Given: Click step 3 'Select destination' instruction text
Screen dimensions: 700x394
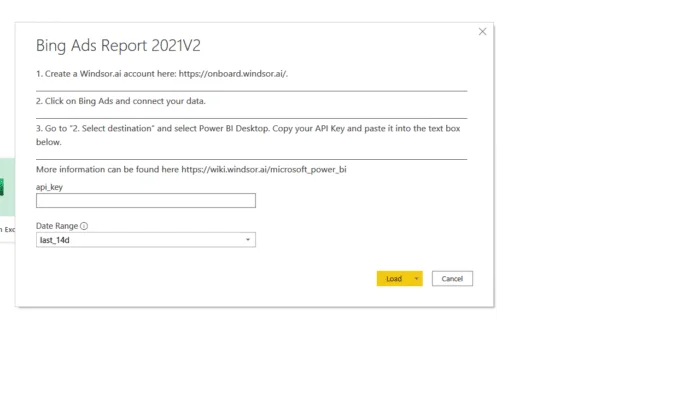Looking at the screenshot, I should coord(248,135).
